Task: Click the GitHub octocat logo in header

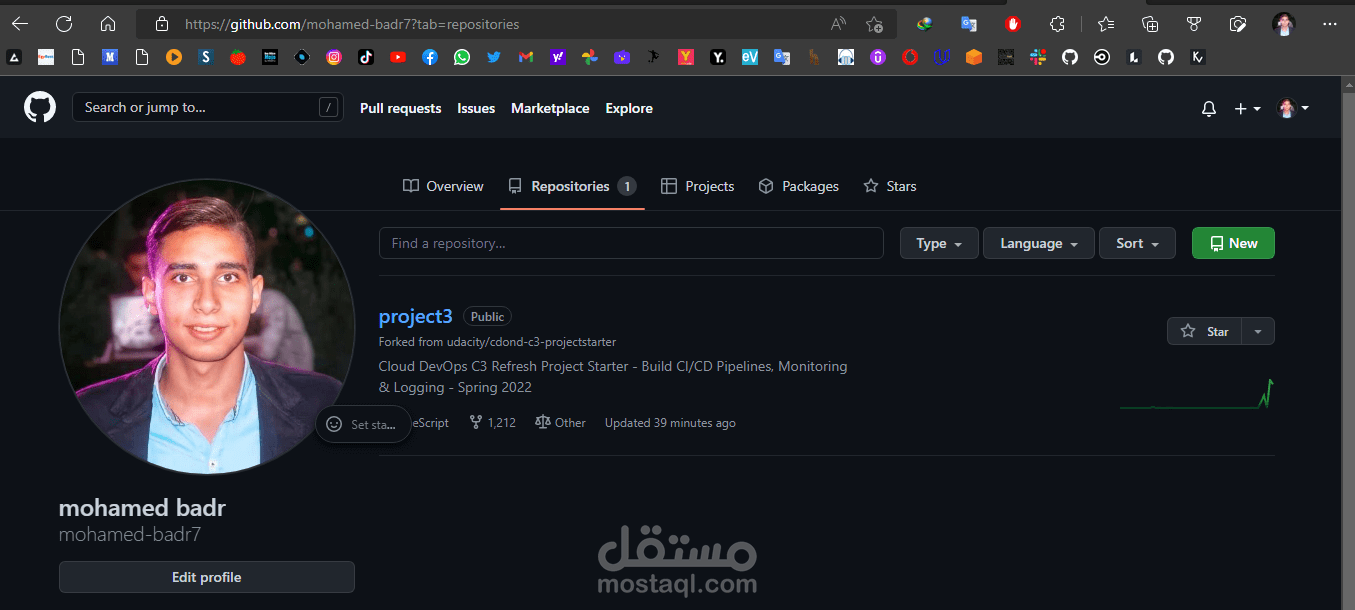Action: click(x=40, y=107)
